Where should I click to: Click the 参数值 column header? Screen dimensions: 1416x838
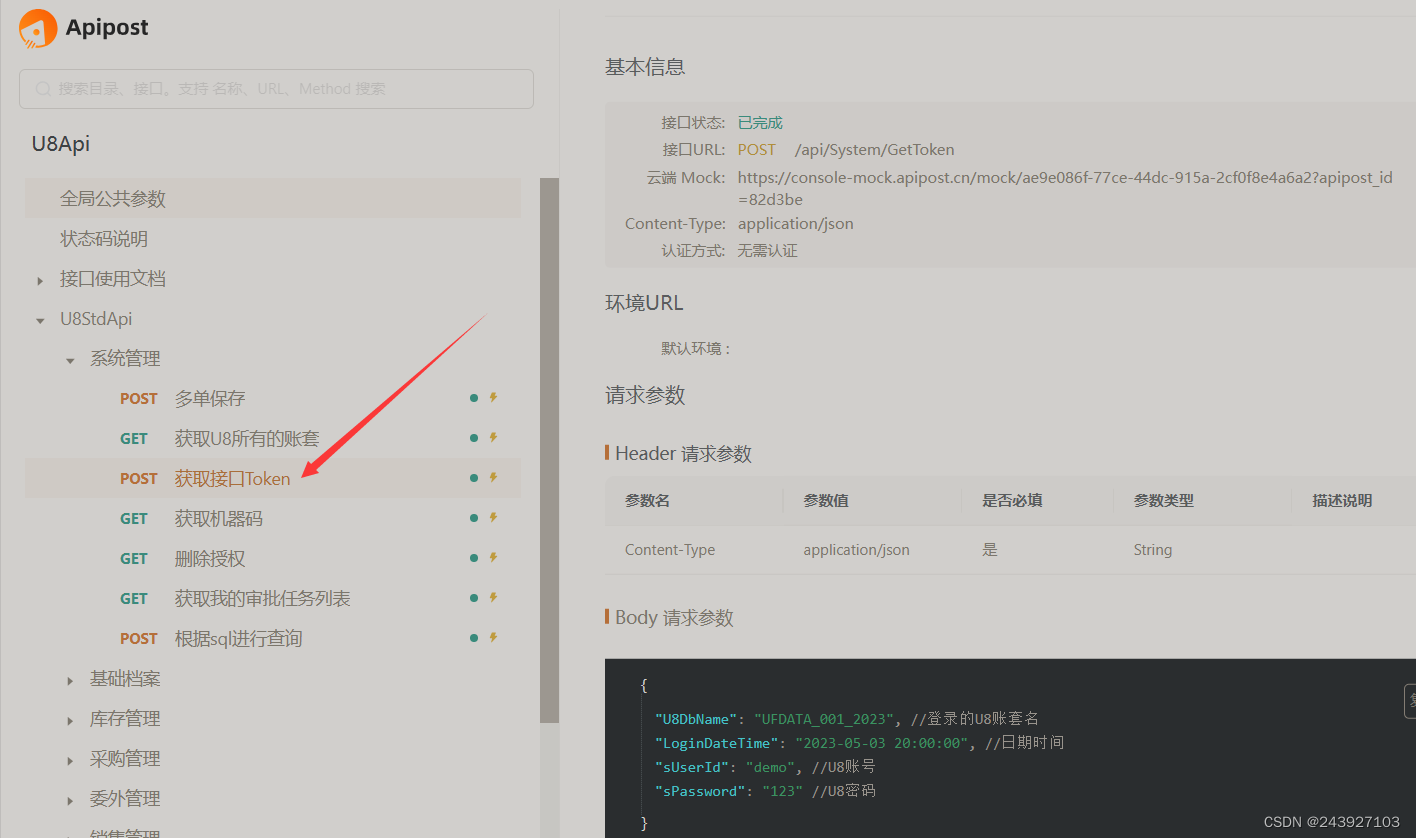click(x=826, y=500)
